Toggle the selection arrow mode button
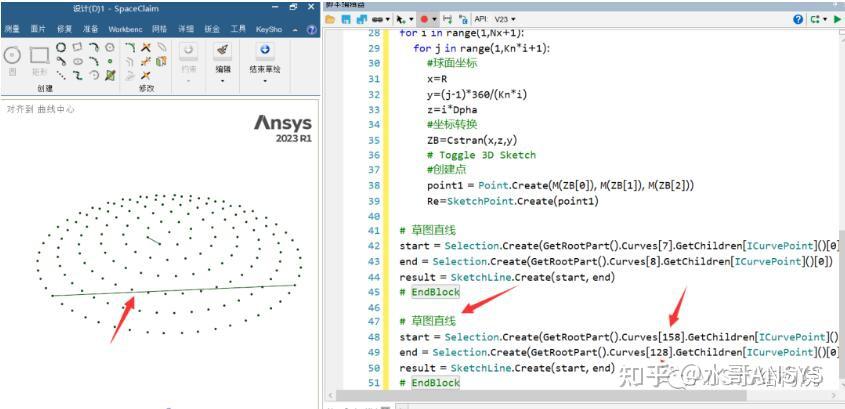 pyautogui.click(x=400, y=19)
